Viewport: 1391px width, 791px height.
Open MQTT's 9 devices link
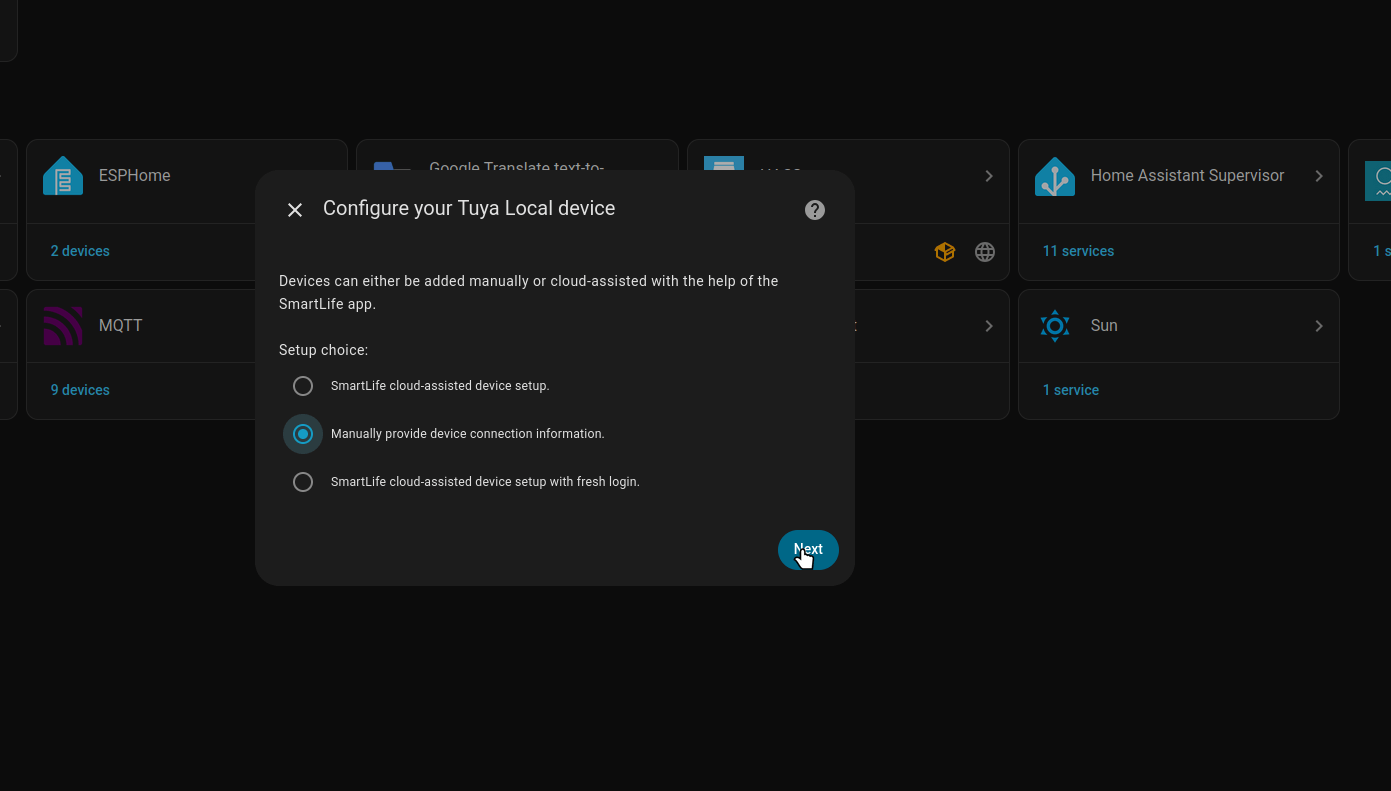point(80,390)
